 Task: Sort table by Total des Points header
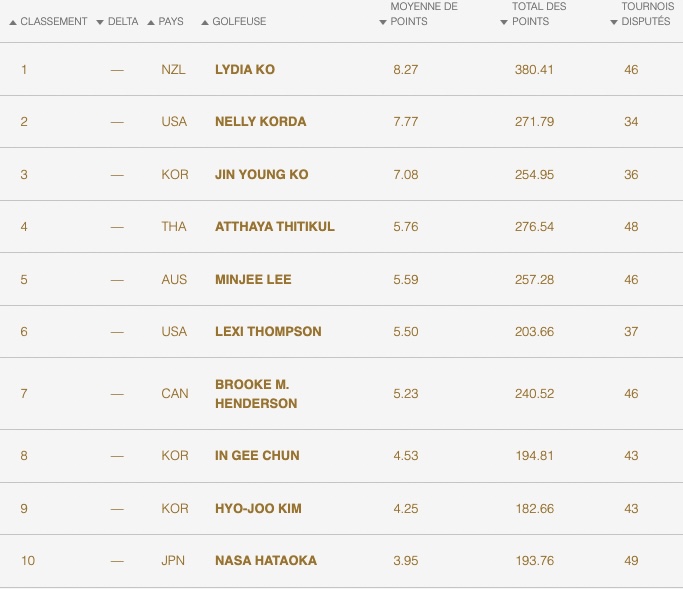[539, 14]
